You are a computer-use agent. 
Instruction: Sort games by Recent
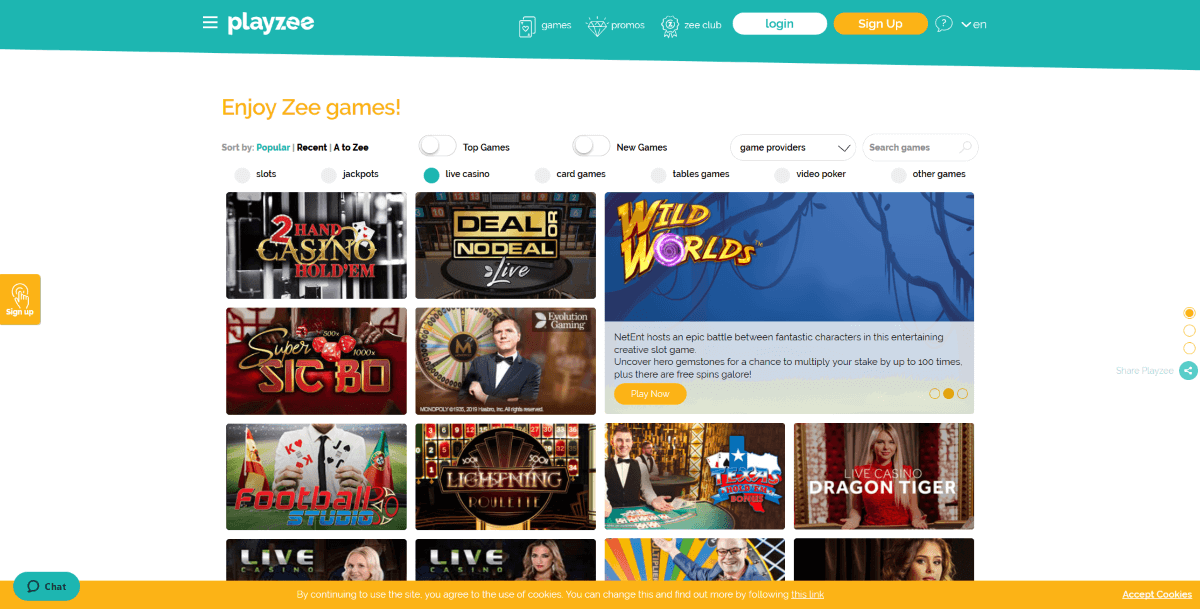click(312, 147)
